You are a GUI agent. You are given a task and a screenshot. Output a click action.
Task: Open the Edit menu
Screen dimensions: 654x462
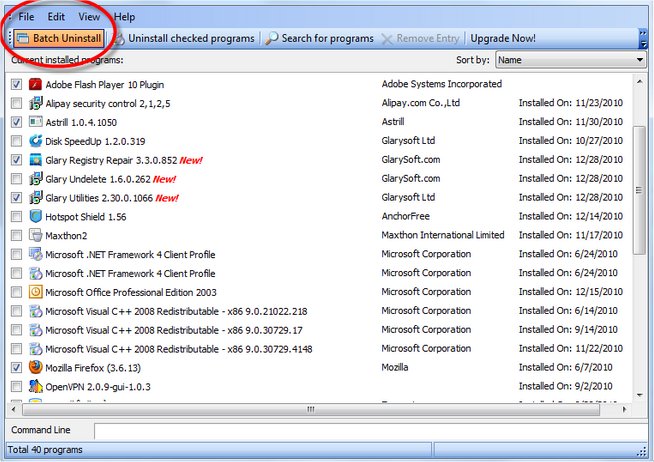(56, 17)
